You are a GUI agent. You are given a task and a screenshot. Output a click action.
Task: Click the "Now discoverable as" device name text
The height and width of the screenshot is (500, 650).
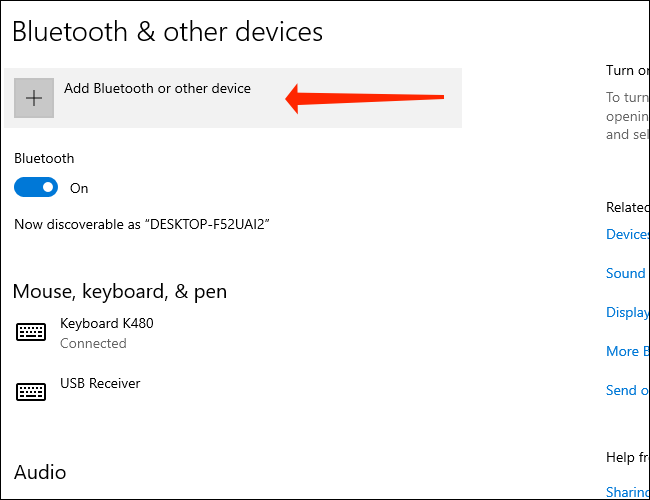(x=142, y=224)
